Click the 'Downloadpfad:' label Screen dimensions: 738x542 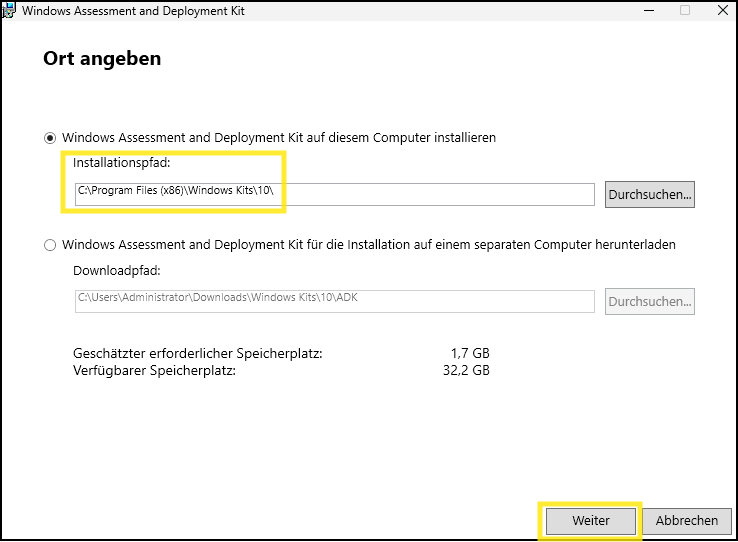(x=117, y=271)
